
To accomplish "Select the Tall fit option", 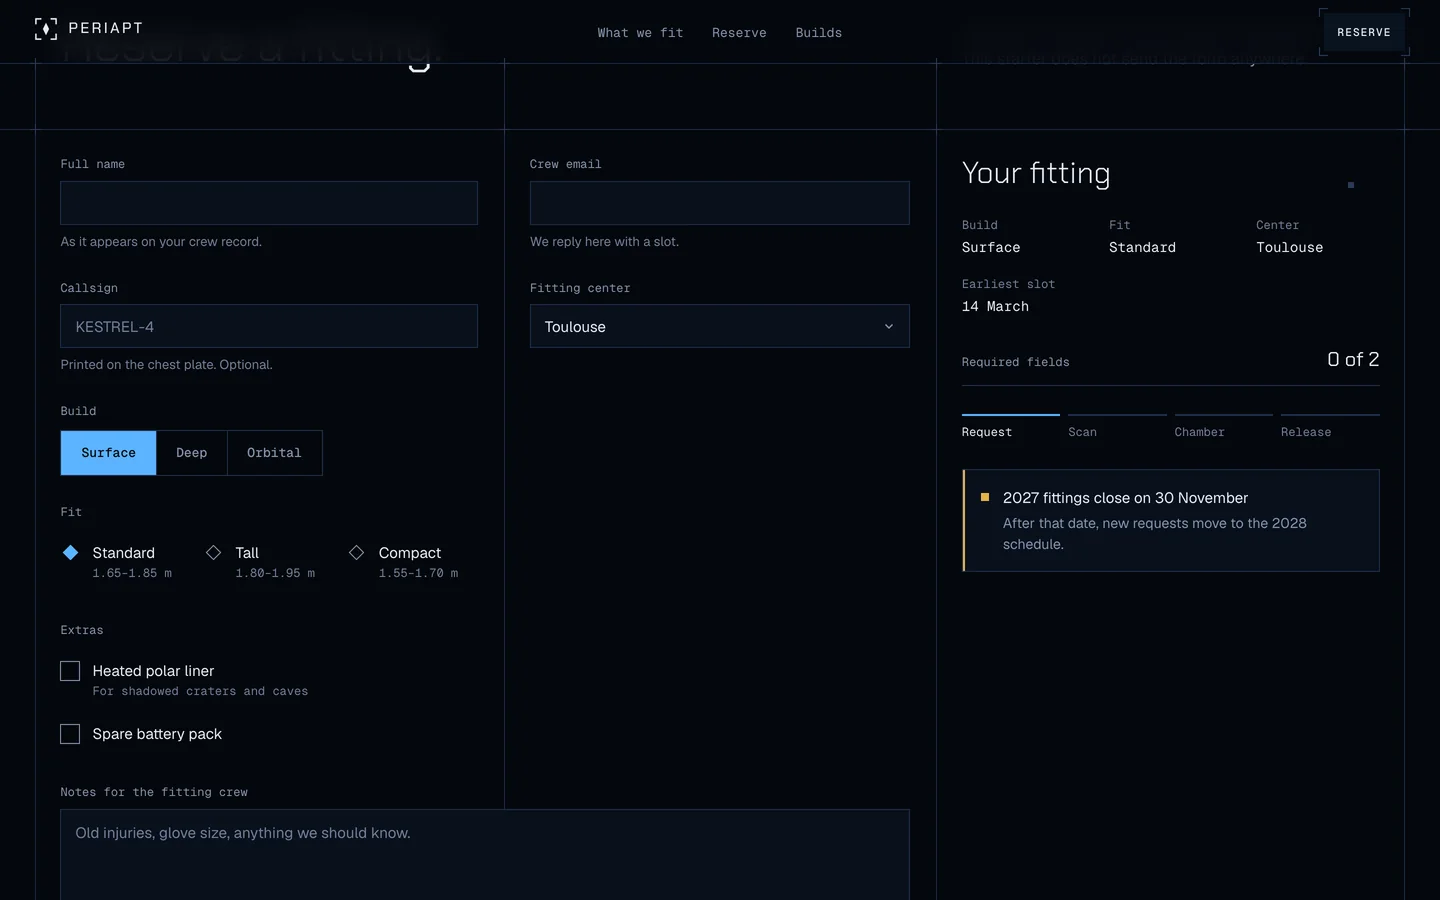I will pos(260,562).
